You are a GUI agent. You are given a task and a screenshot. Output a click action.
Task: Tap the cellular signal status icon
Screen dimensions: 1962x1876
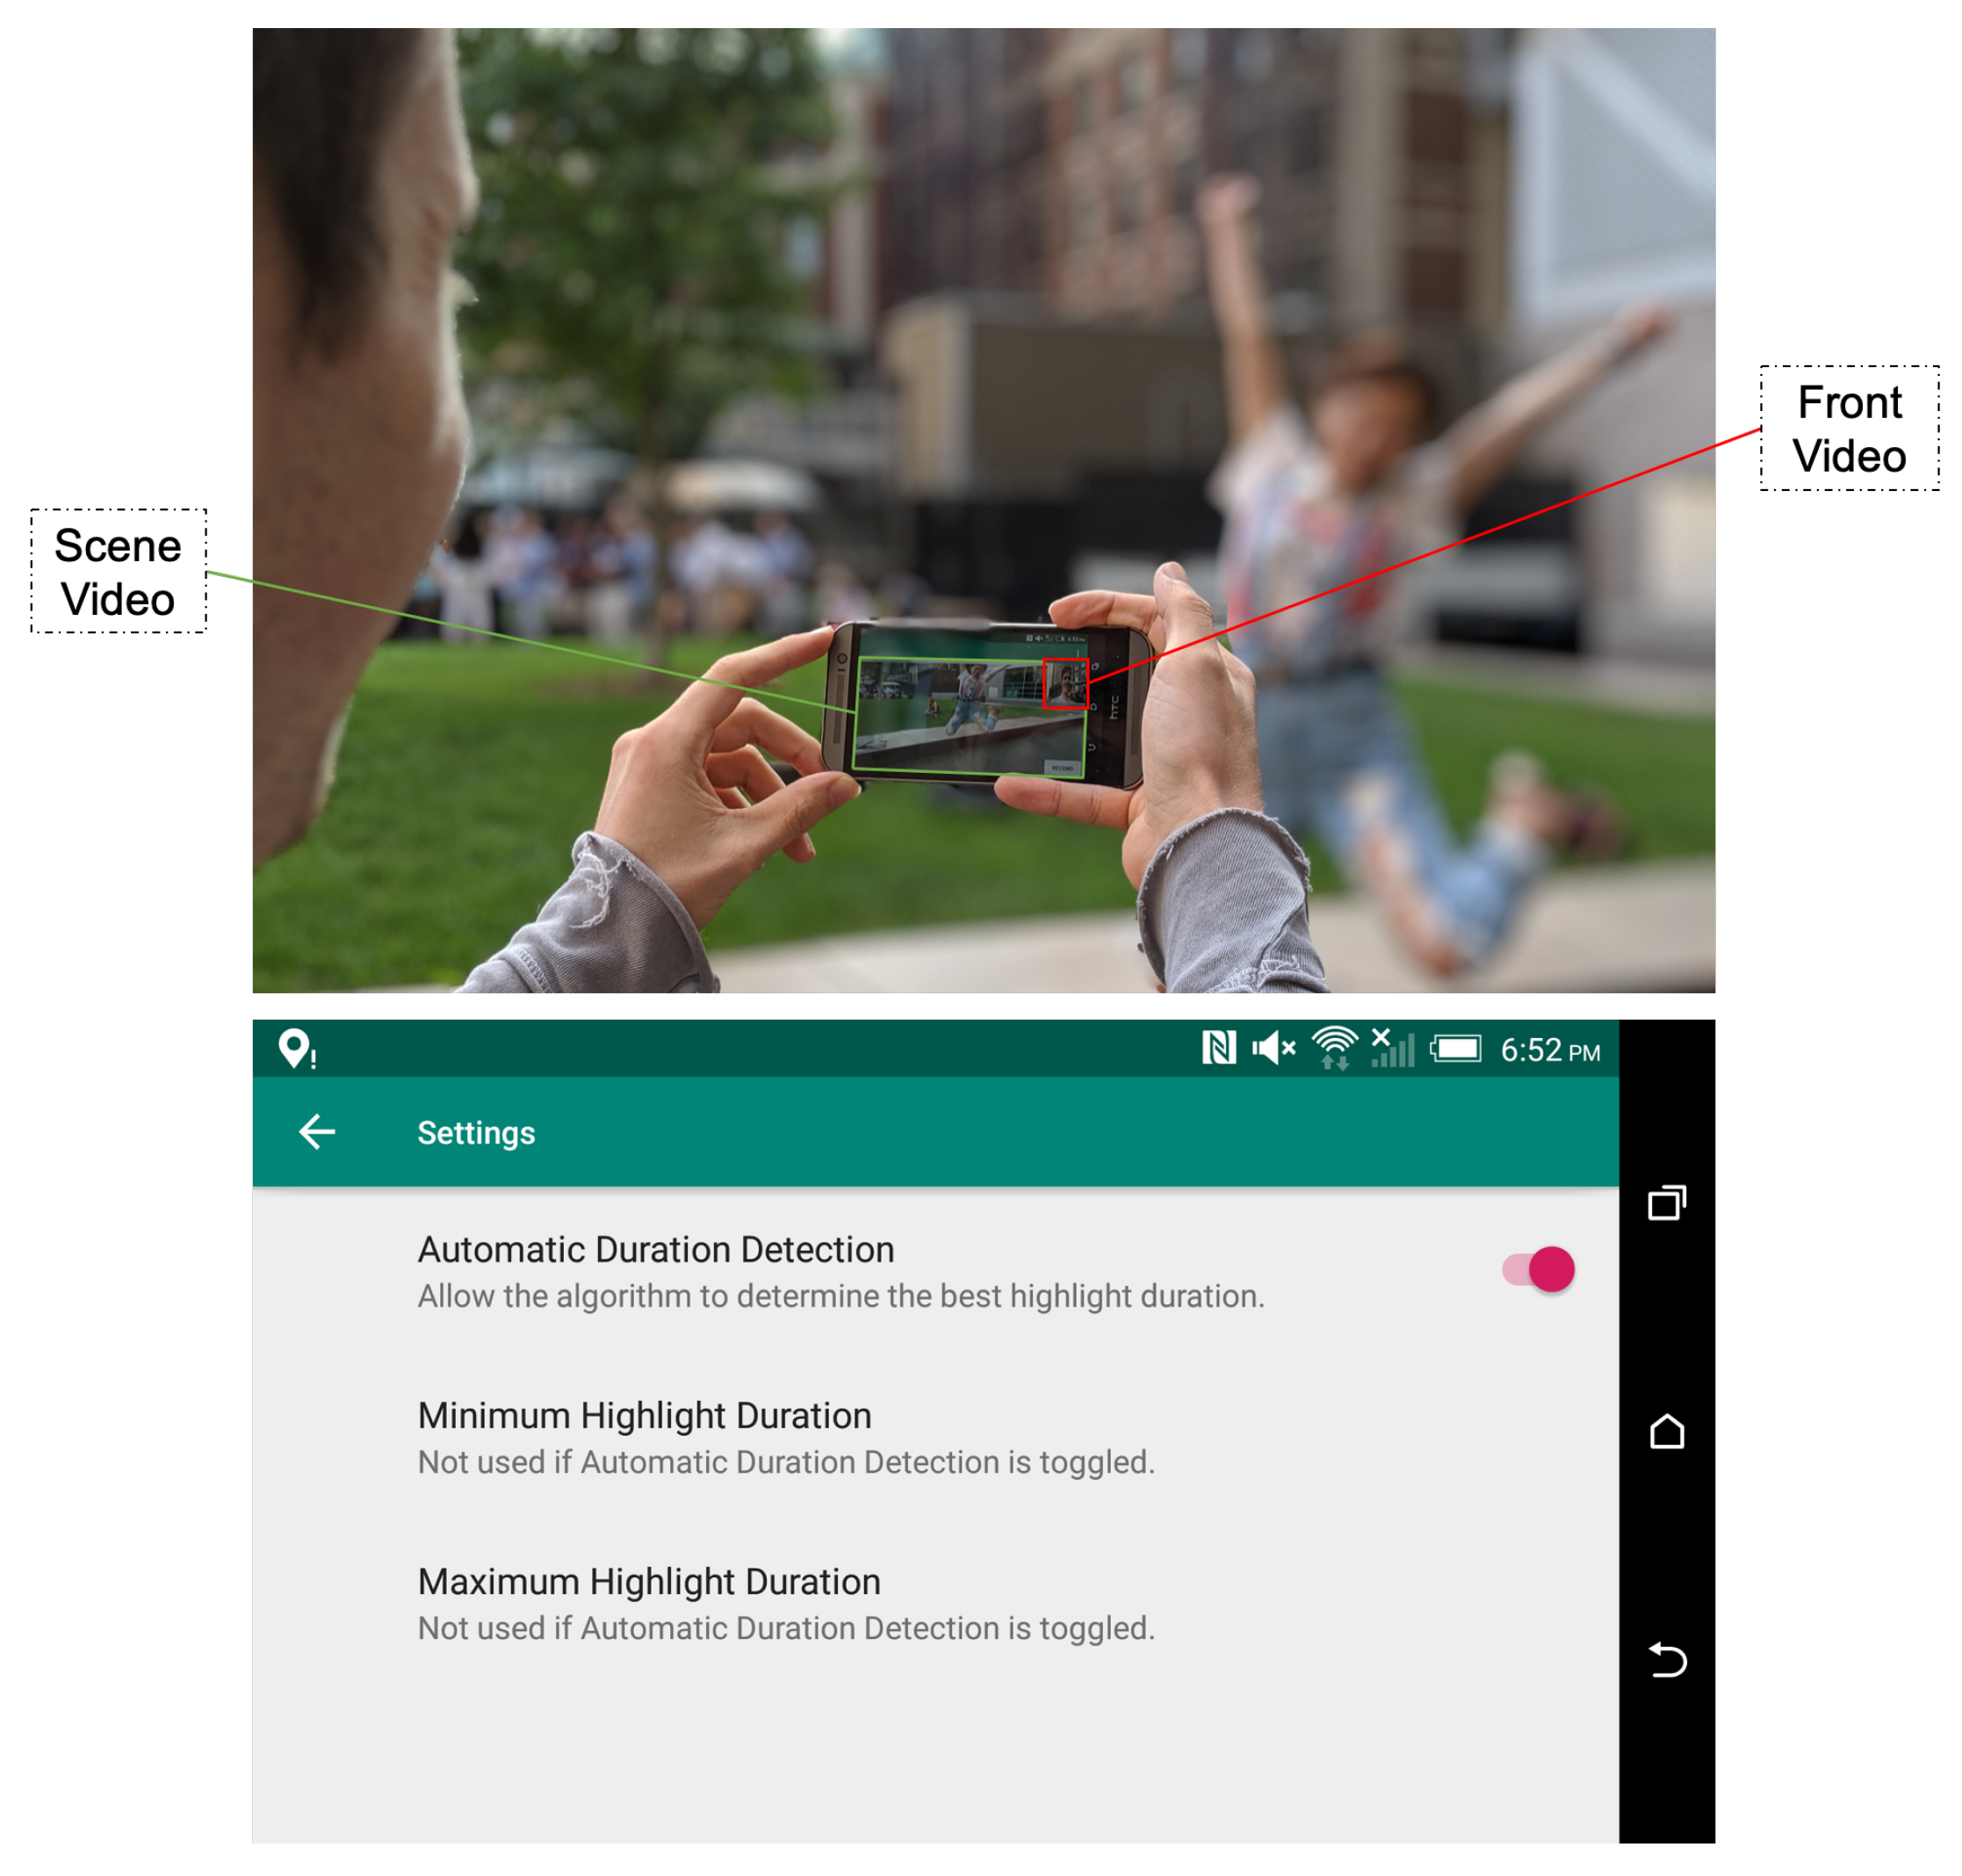(x=1392, y=1048)
